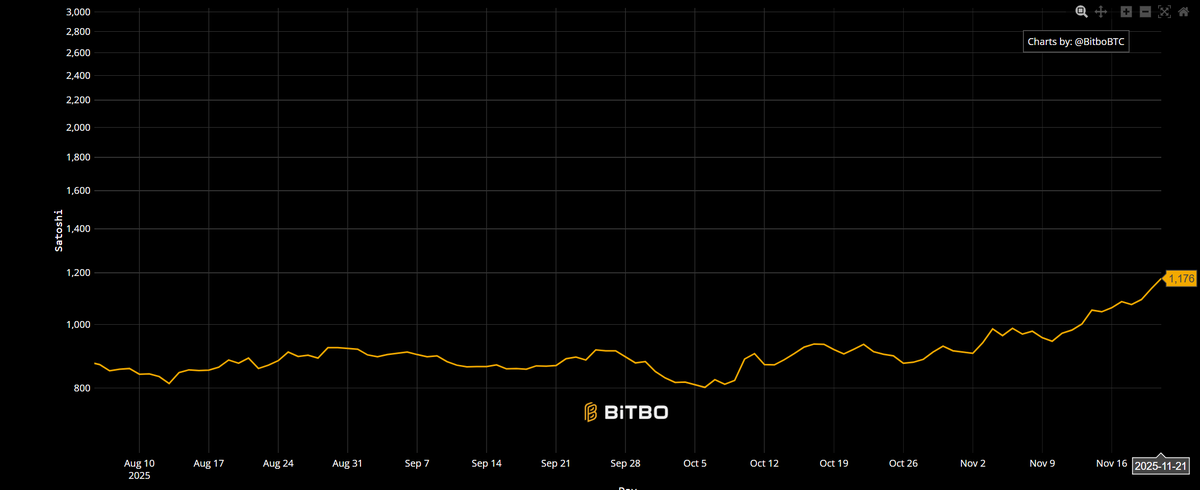Click the 'Sep 21' x-axis label
The height and width of the screenshot is (490, 1200).
click(556, 464)
